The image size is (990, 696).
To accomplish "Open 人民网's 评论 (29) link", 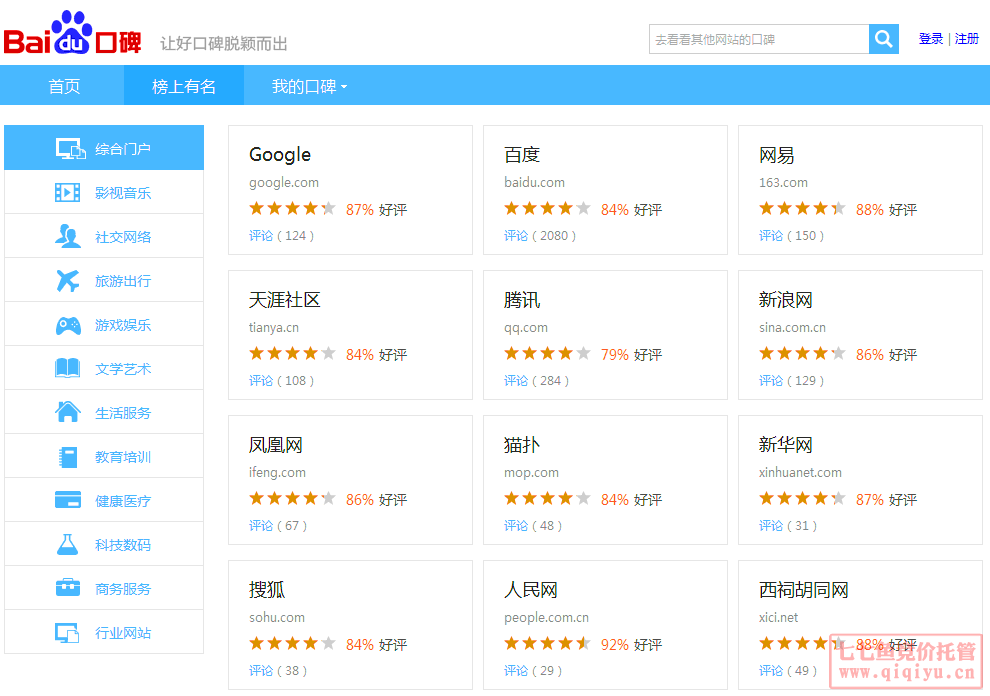I will point(532,671).
